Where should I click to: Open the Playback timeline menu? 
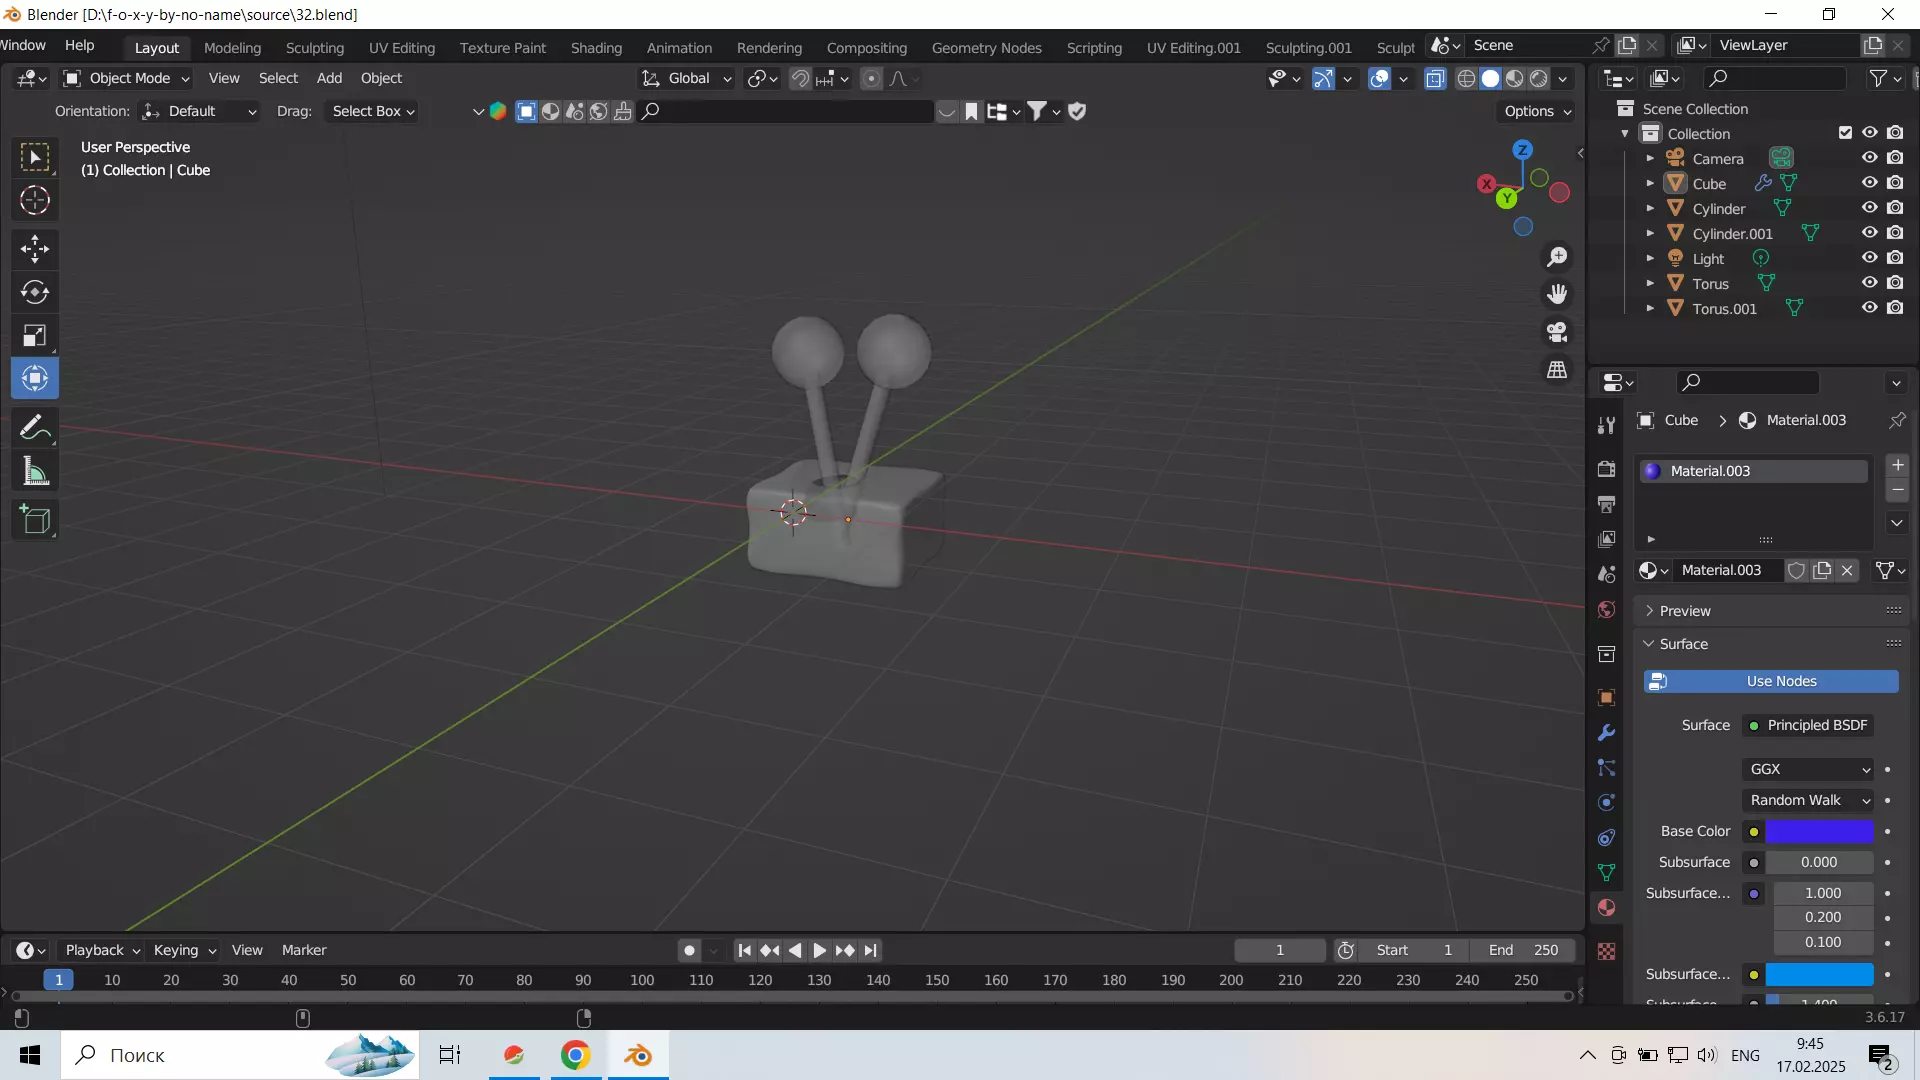[x=102, y=950]
